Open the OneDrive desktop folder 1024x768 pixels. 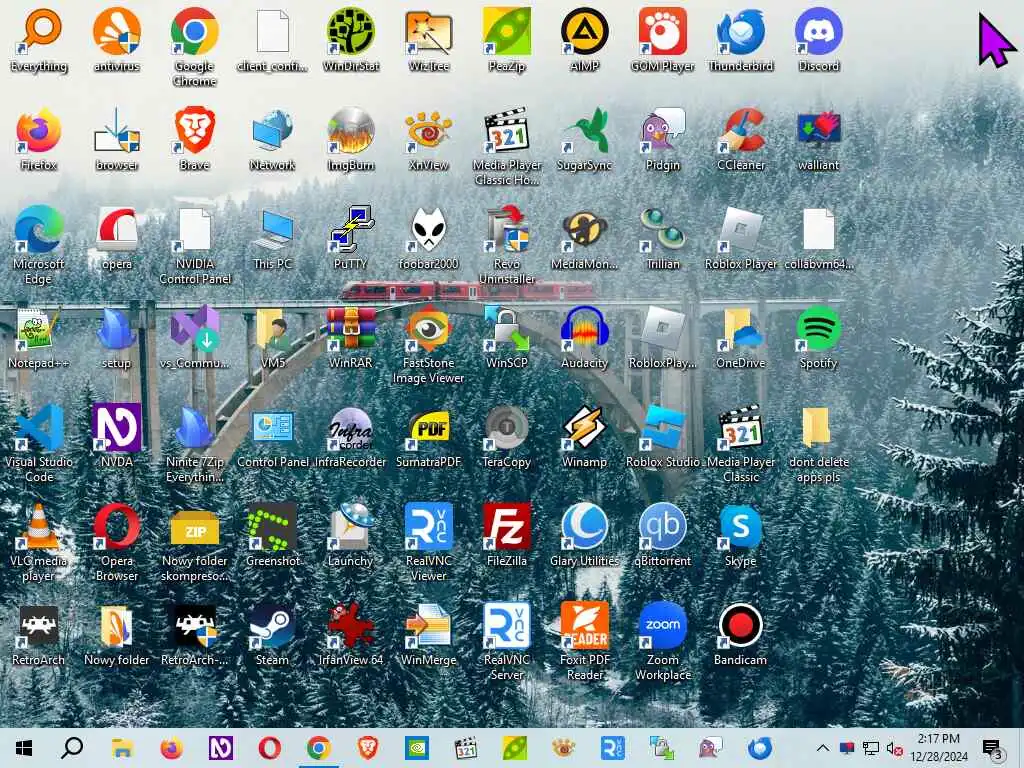tap(741, 337)
